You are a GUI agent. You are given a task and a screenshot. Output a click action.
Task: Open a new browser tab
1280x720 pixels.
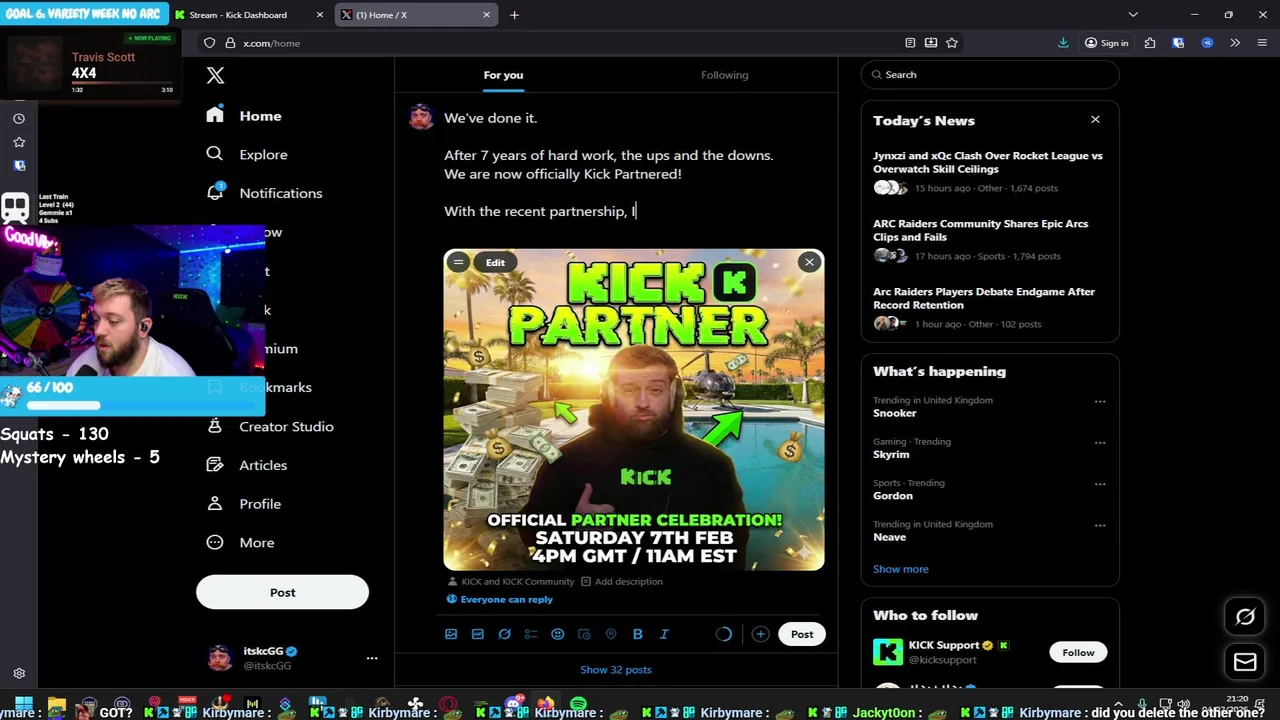point(514,15)
